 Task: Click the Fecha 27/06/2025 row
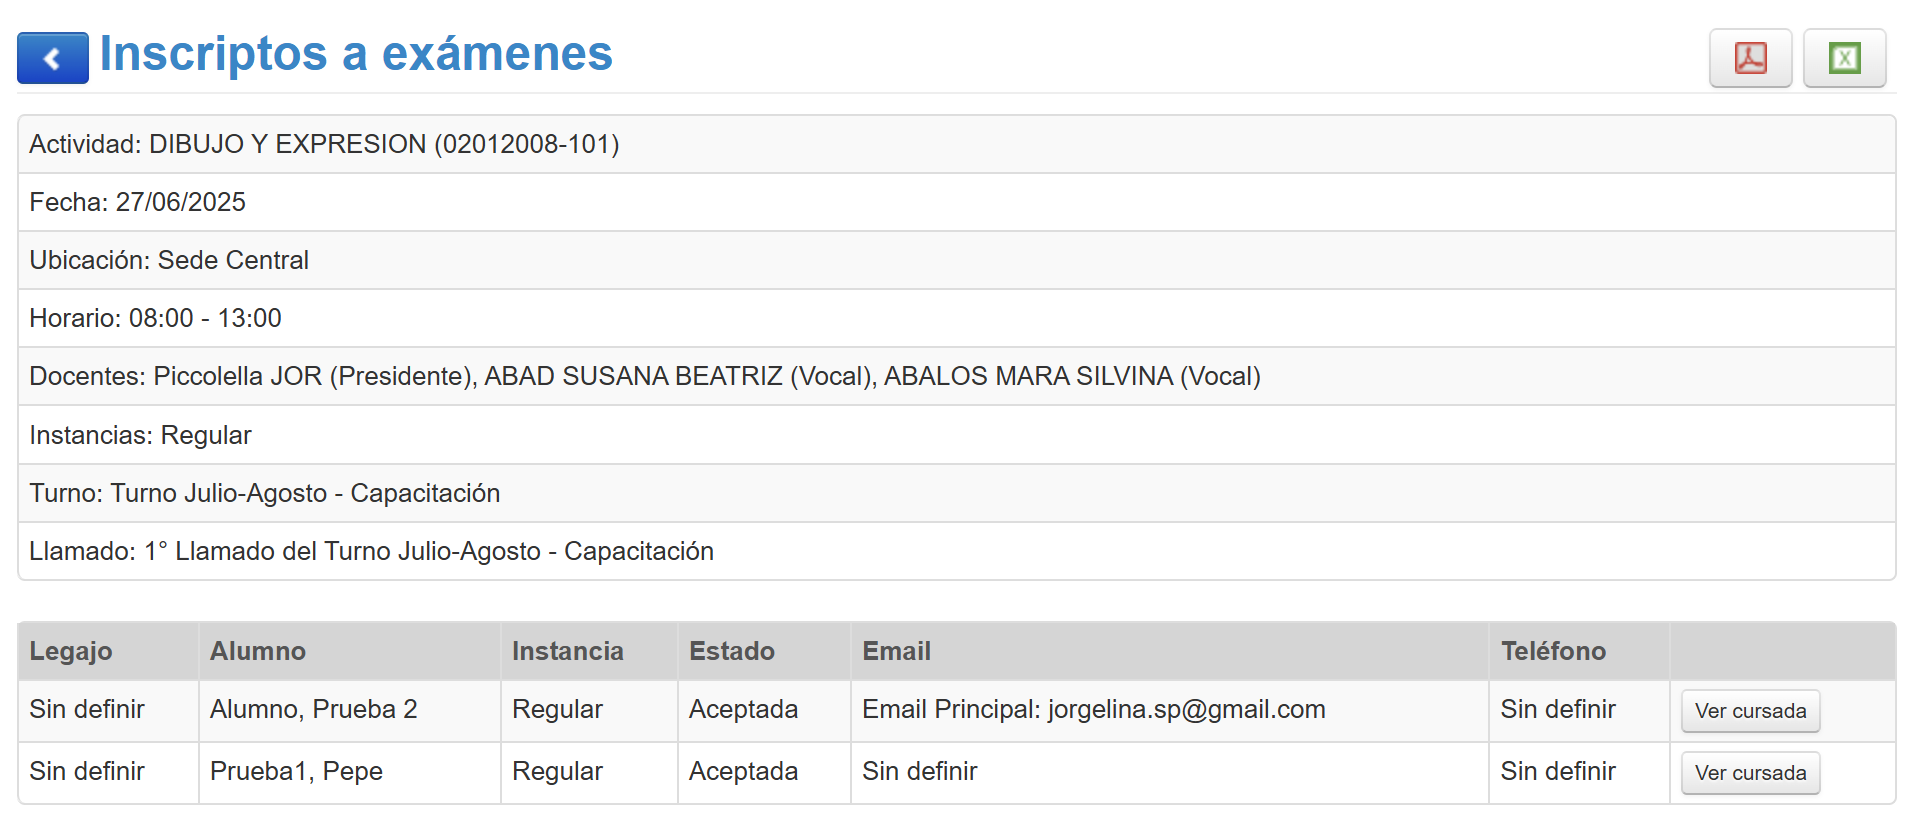pos(137,202)
